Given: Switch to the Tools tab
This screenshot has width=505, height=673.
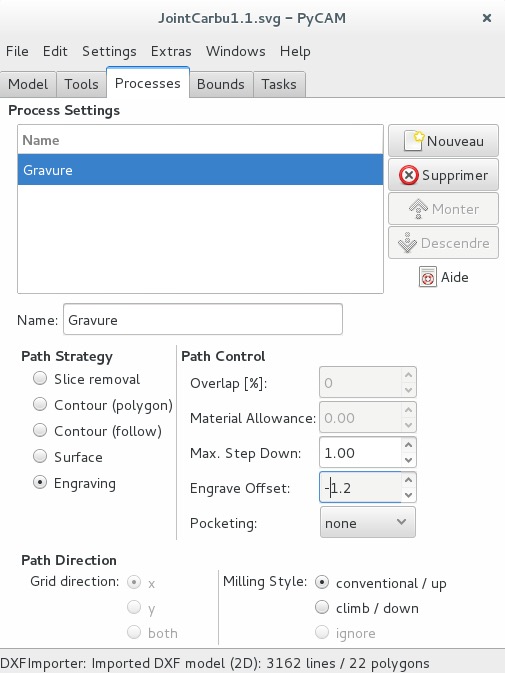Looking at the screenshot, I should point(81,84).
